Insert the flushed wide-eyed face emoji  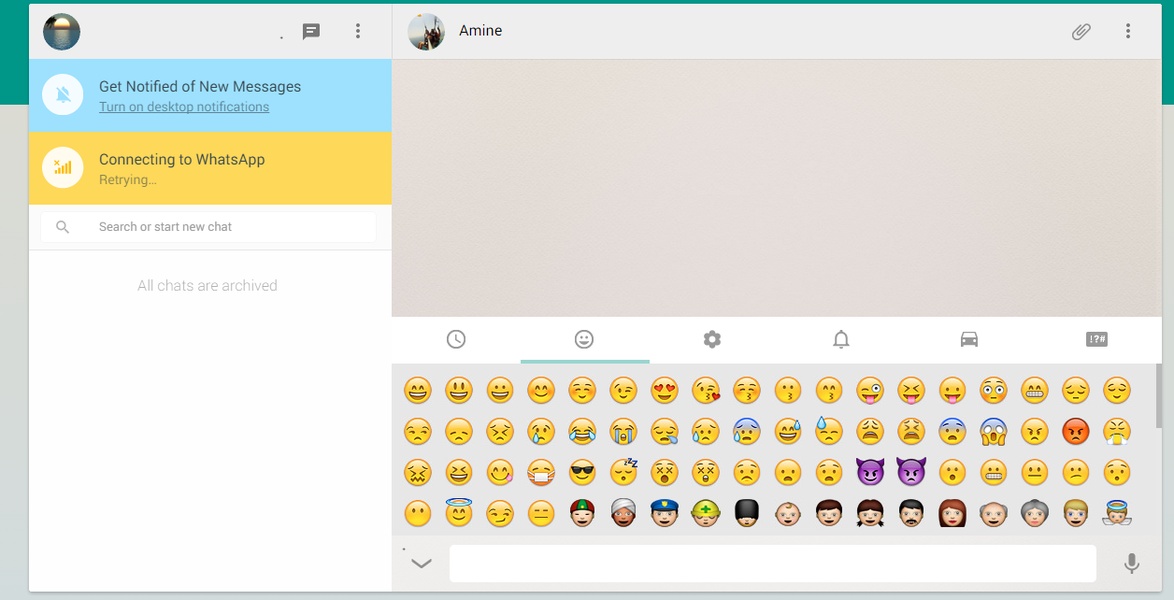(994, 390)
